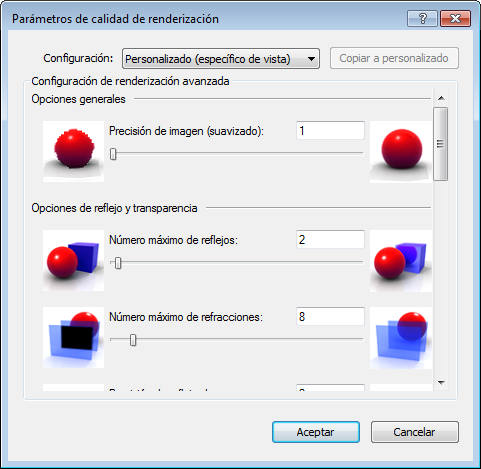Image resolution: width=481 pixels, height=469 pixels.
Task: Focus the Número máximo de refracciones value field
Action: (330, 316)
